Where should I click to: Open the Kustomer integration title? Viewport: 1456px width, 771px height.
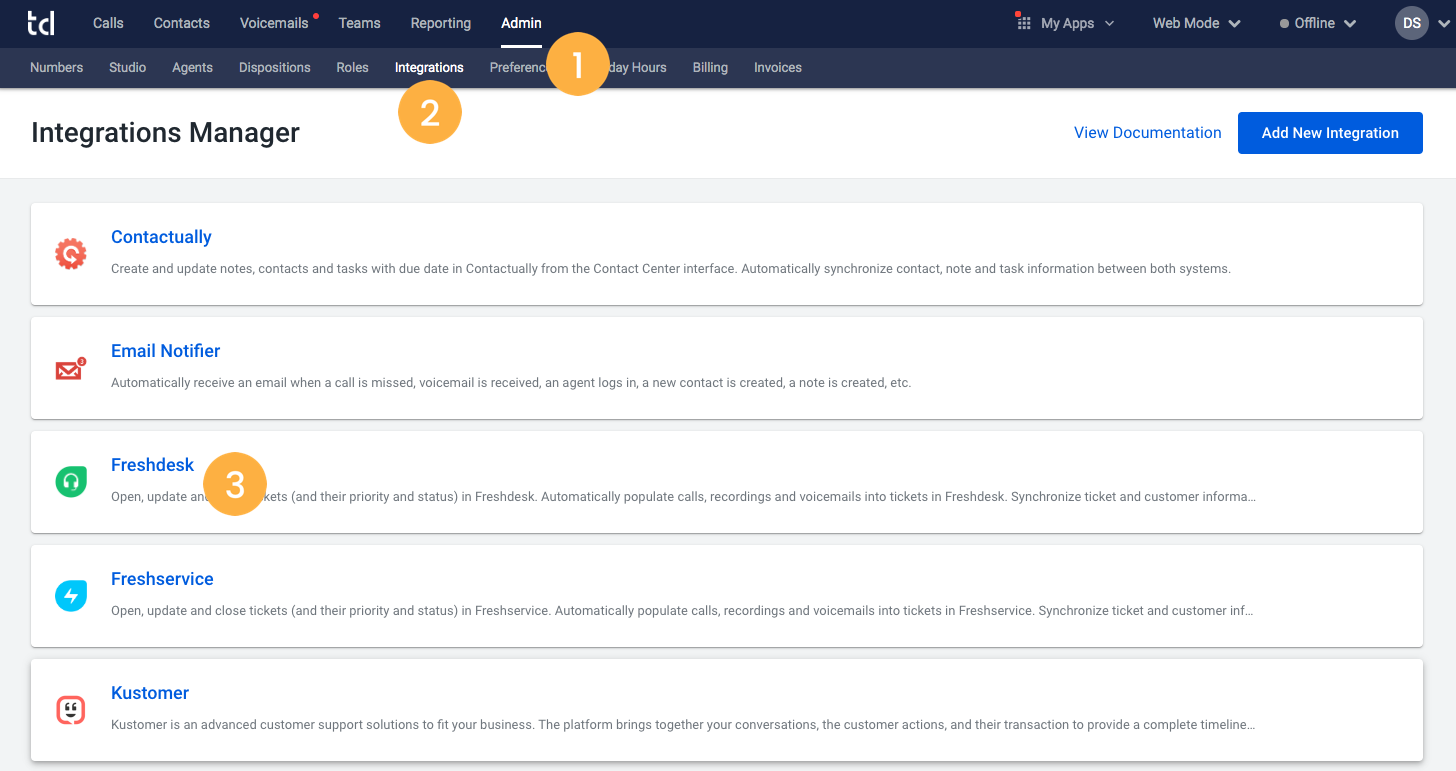click(x=150, y=693)
